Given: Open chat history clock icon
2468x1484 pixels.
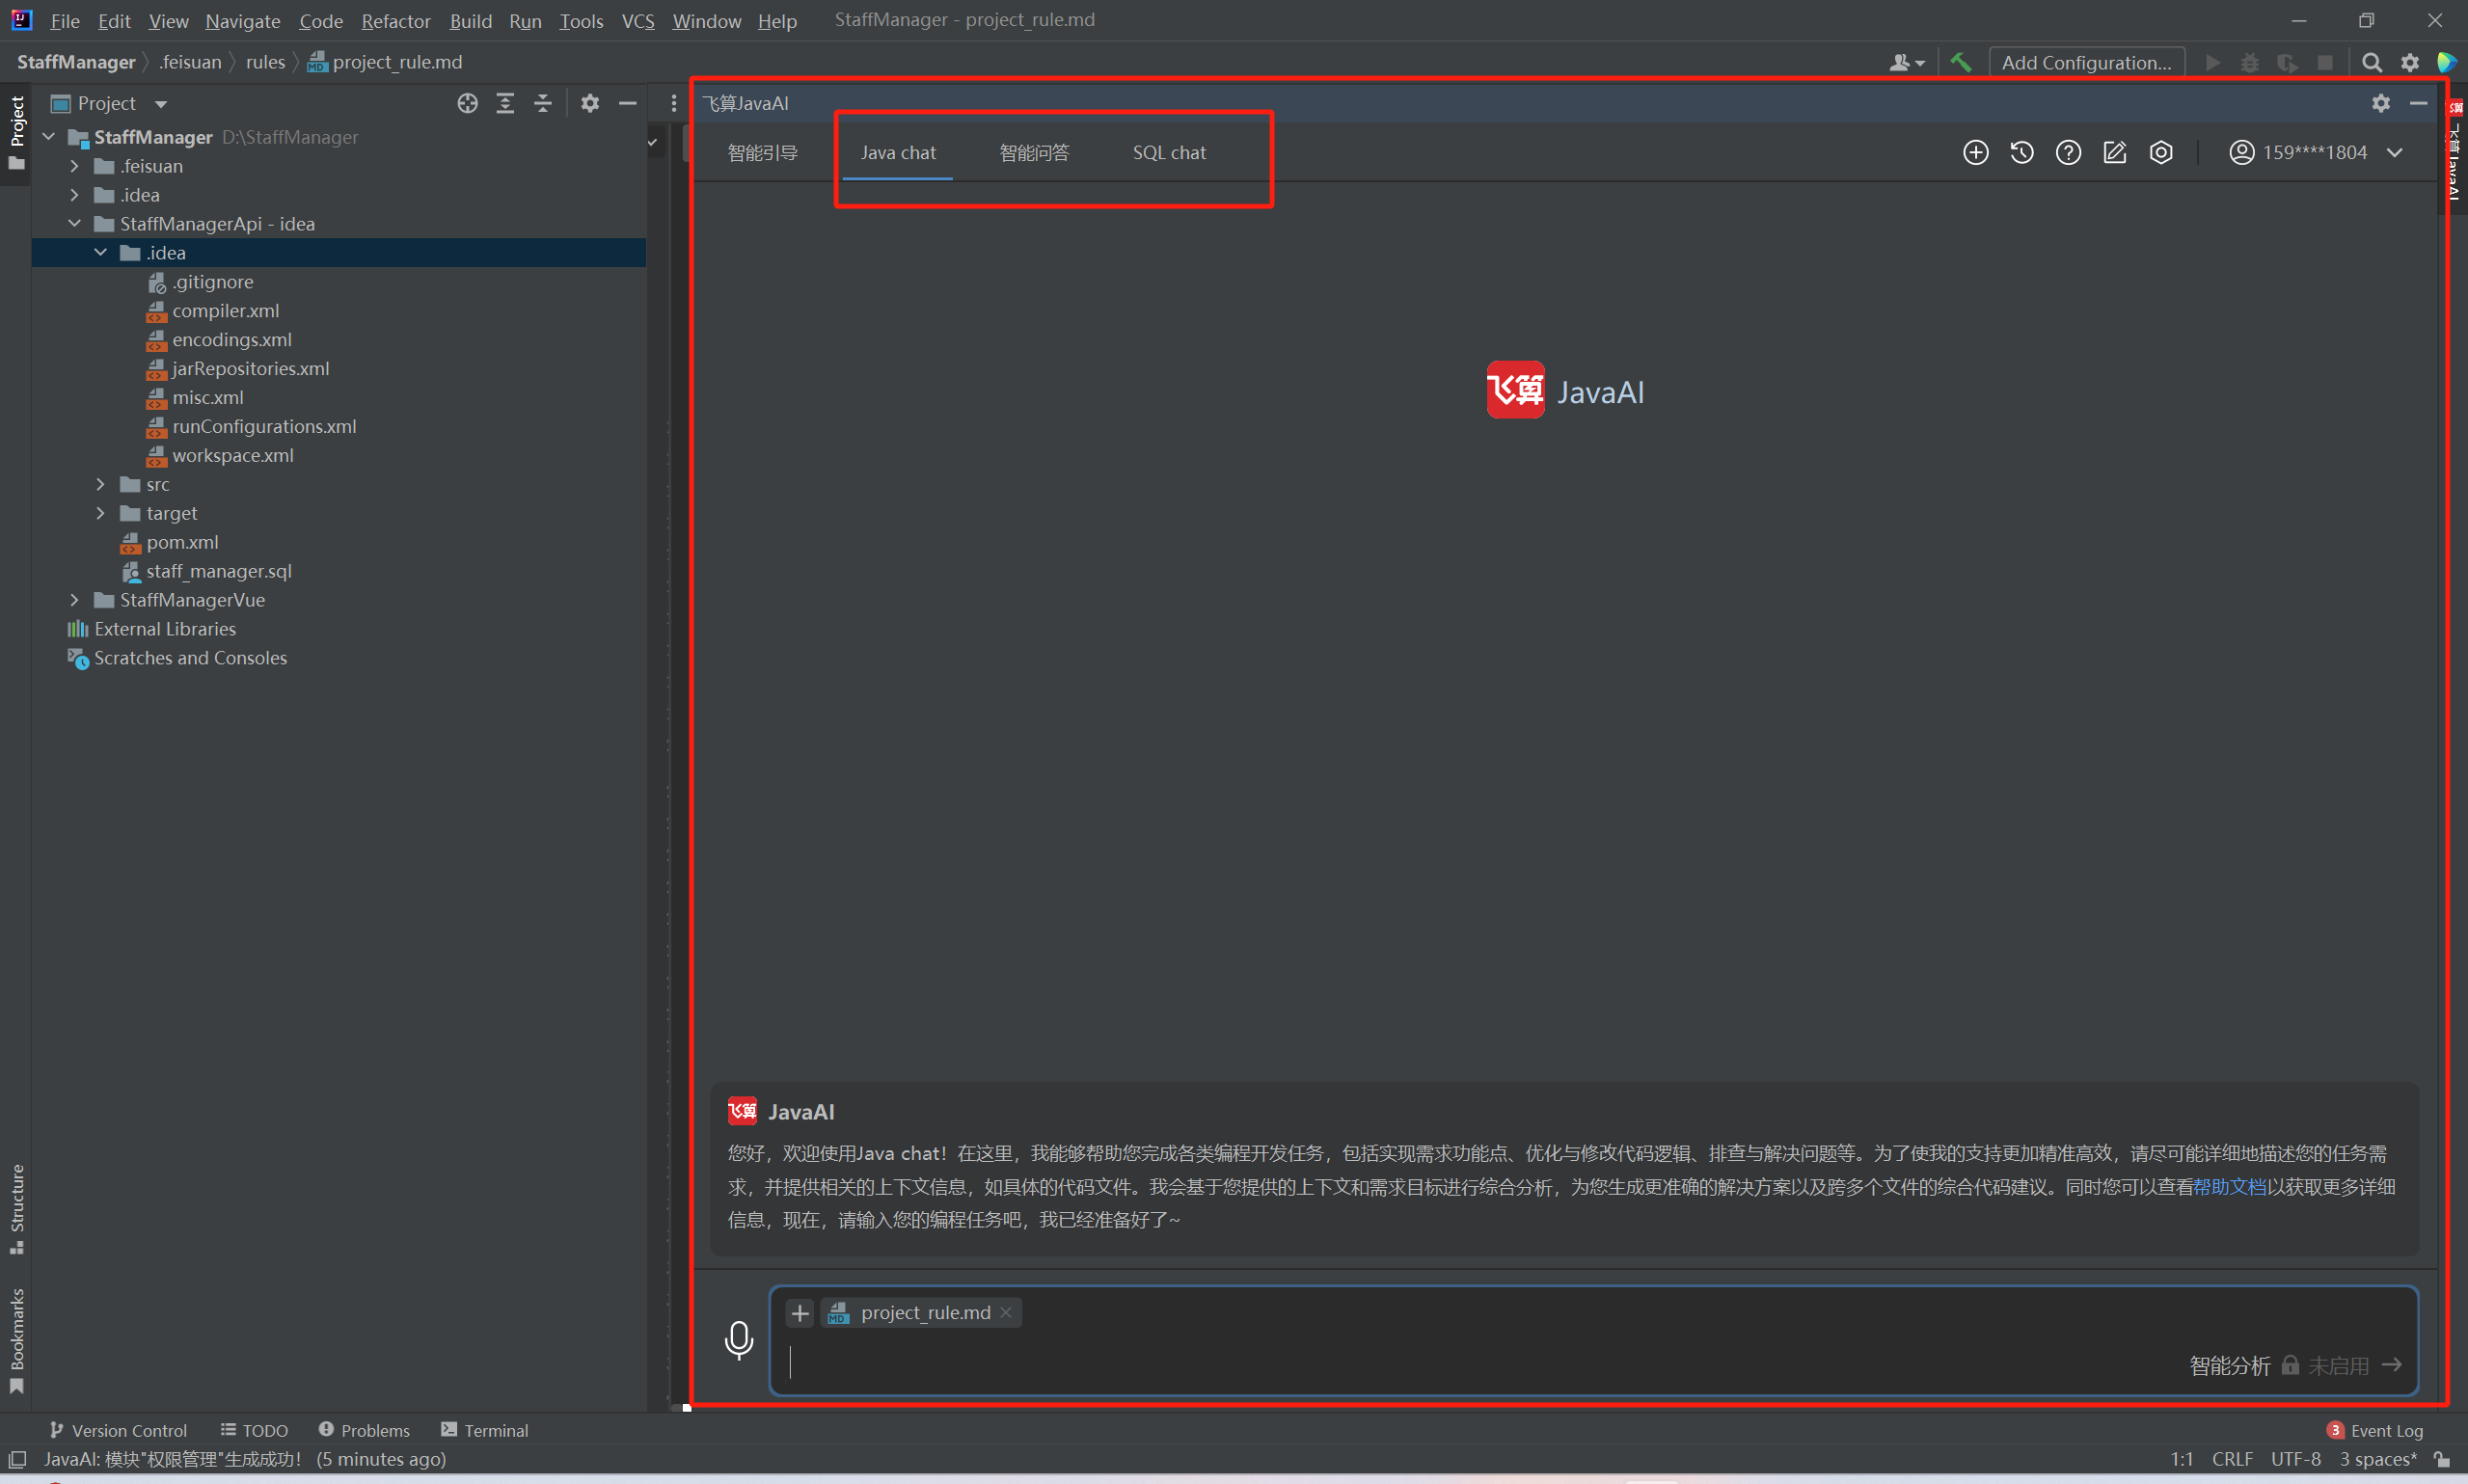Looking at the screenshot, I should [2021, 152].
